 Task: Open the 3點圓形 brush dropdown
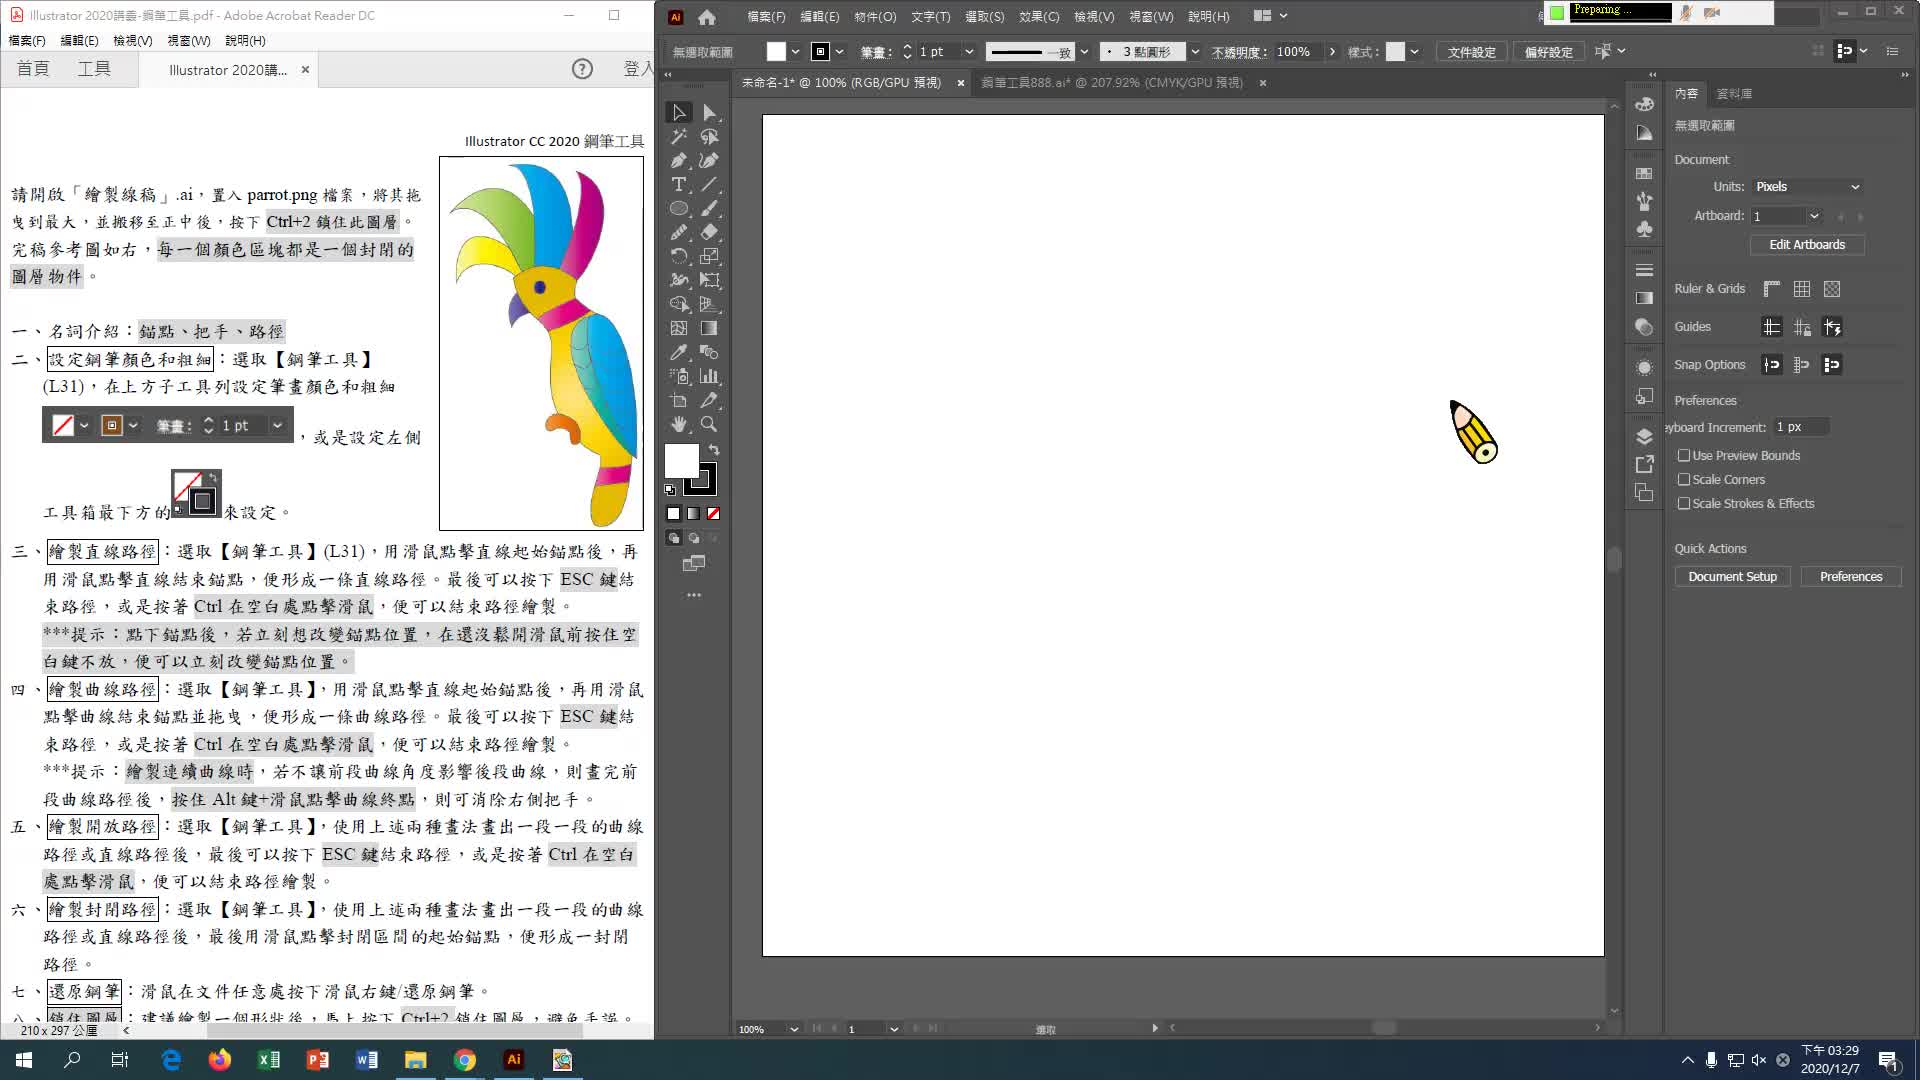1195,52
